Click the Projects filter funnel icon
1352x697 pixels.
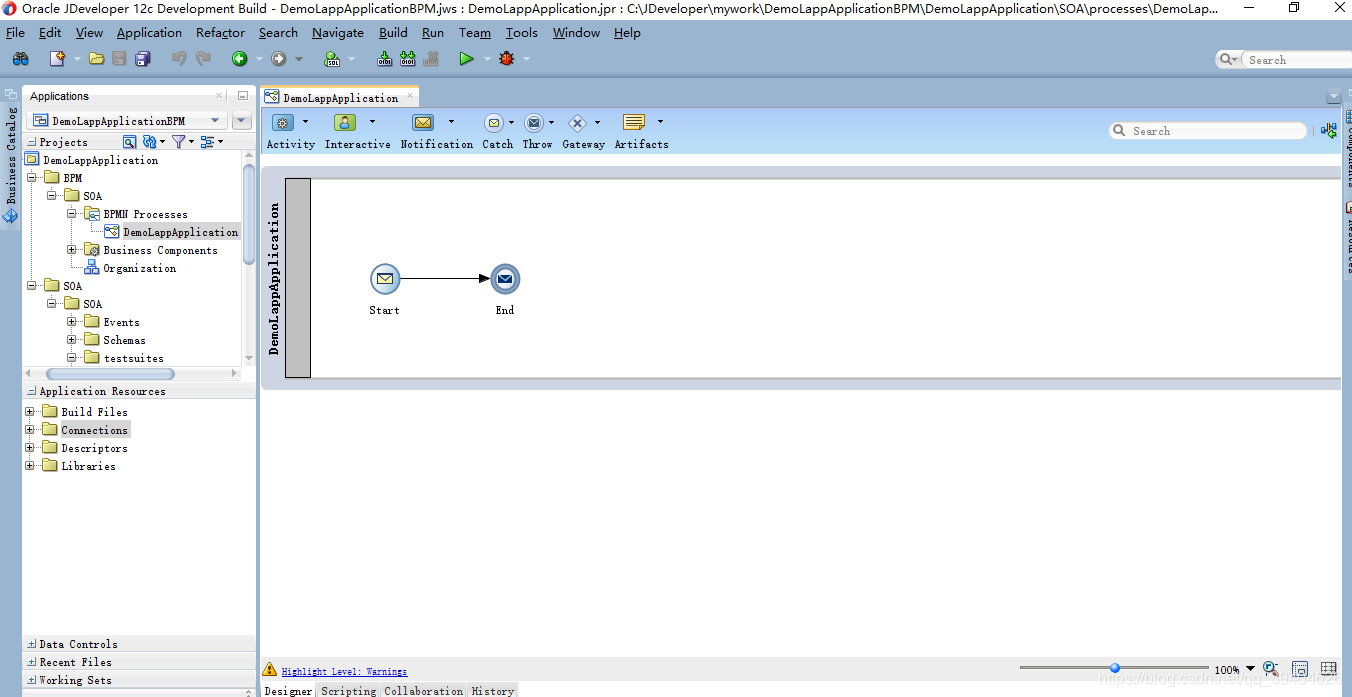point(178,142)
